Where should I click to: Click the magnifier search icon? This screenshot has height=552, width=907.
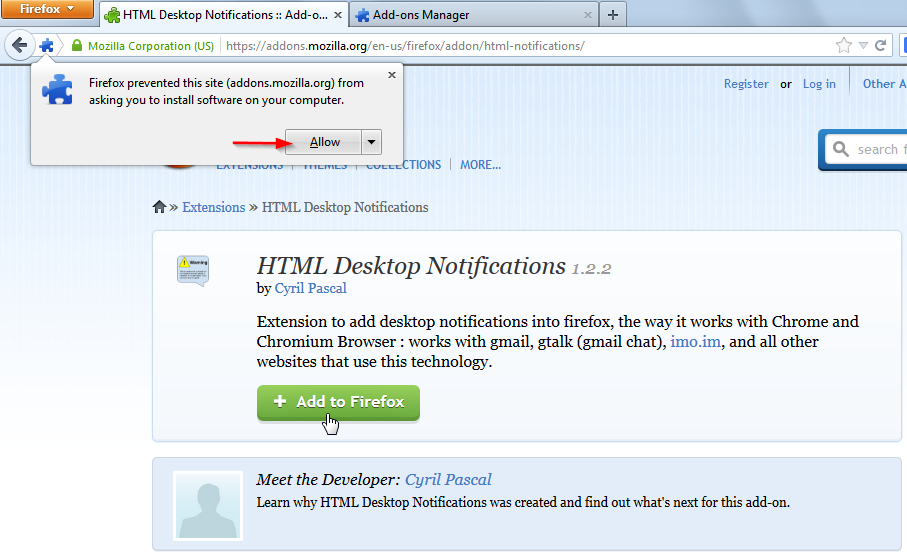840,149
